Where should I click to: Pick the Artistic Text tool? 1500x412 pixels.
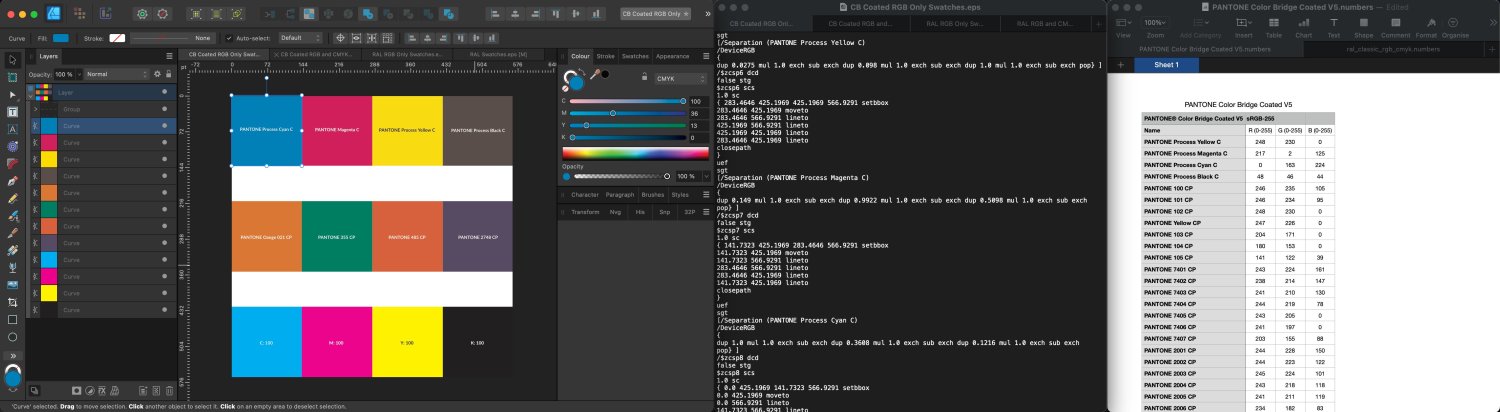click(12, 129)
